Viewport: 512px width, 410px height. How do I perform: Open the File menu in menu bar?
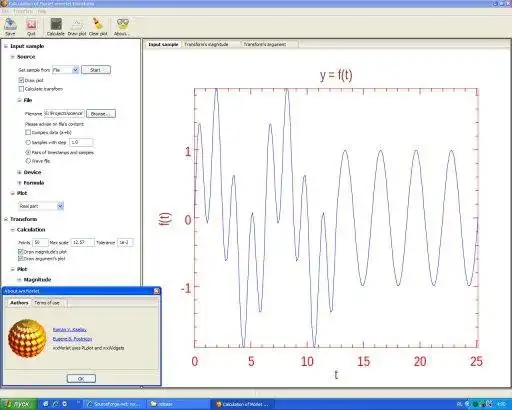5,11
